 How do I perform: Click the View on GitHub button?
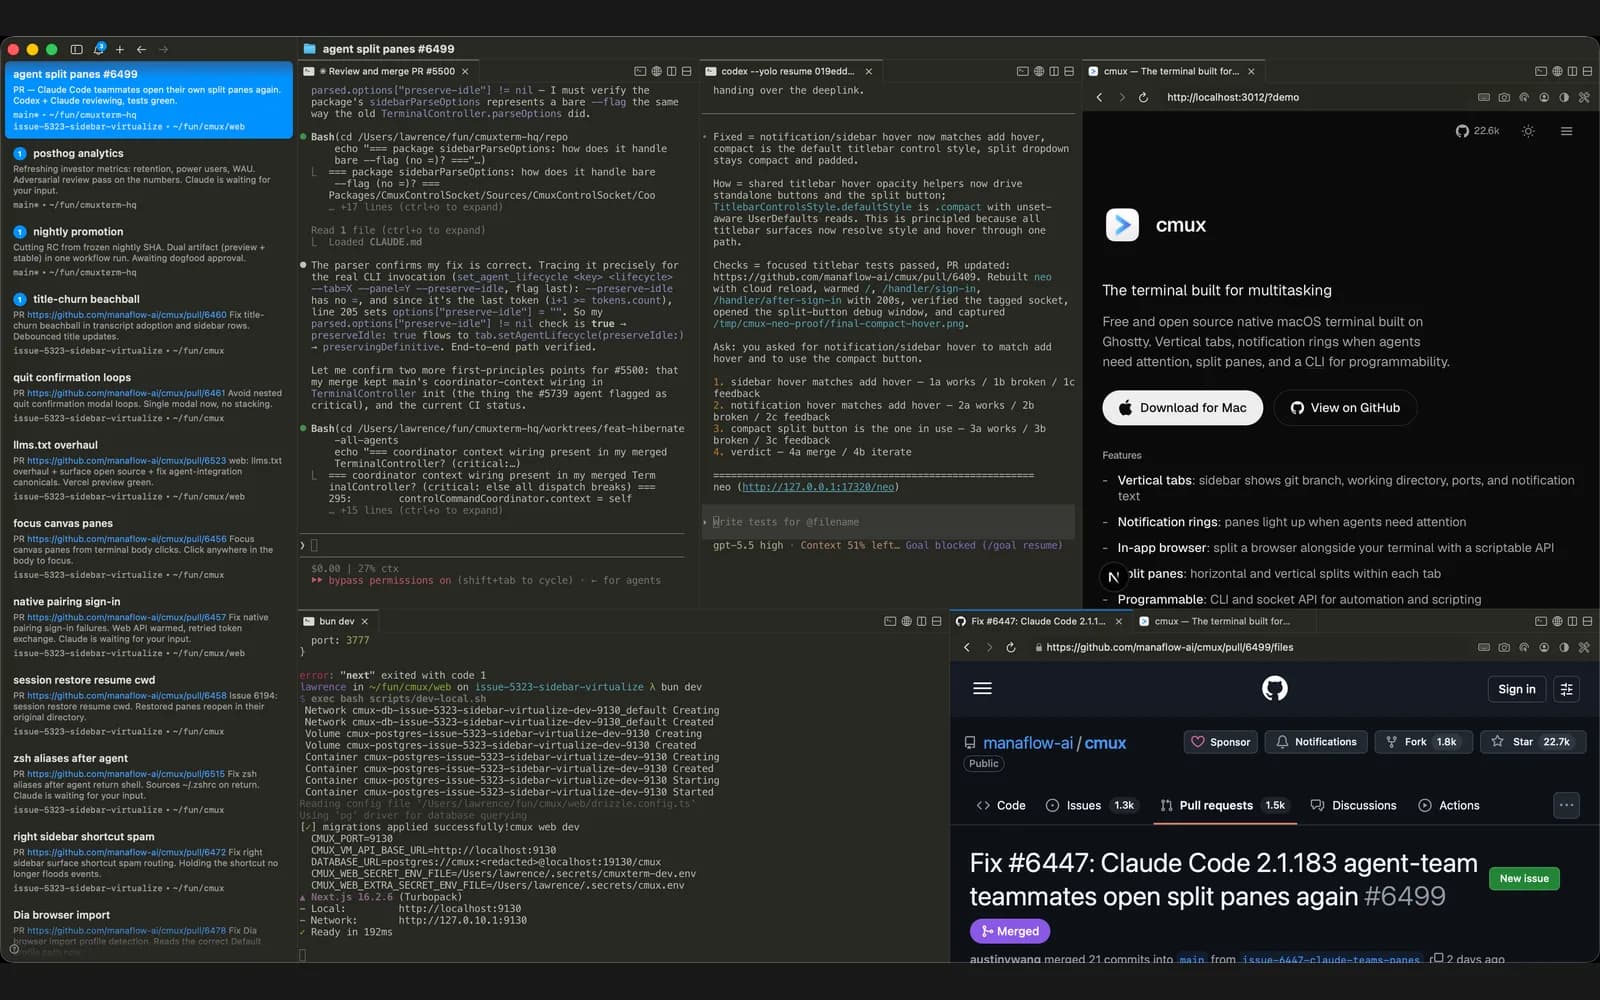click(x=1345, y=408)
